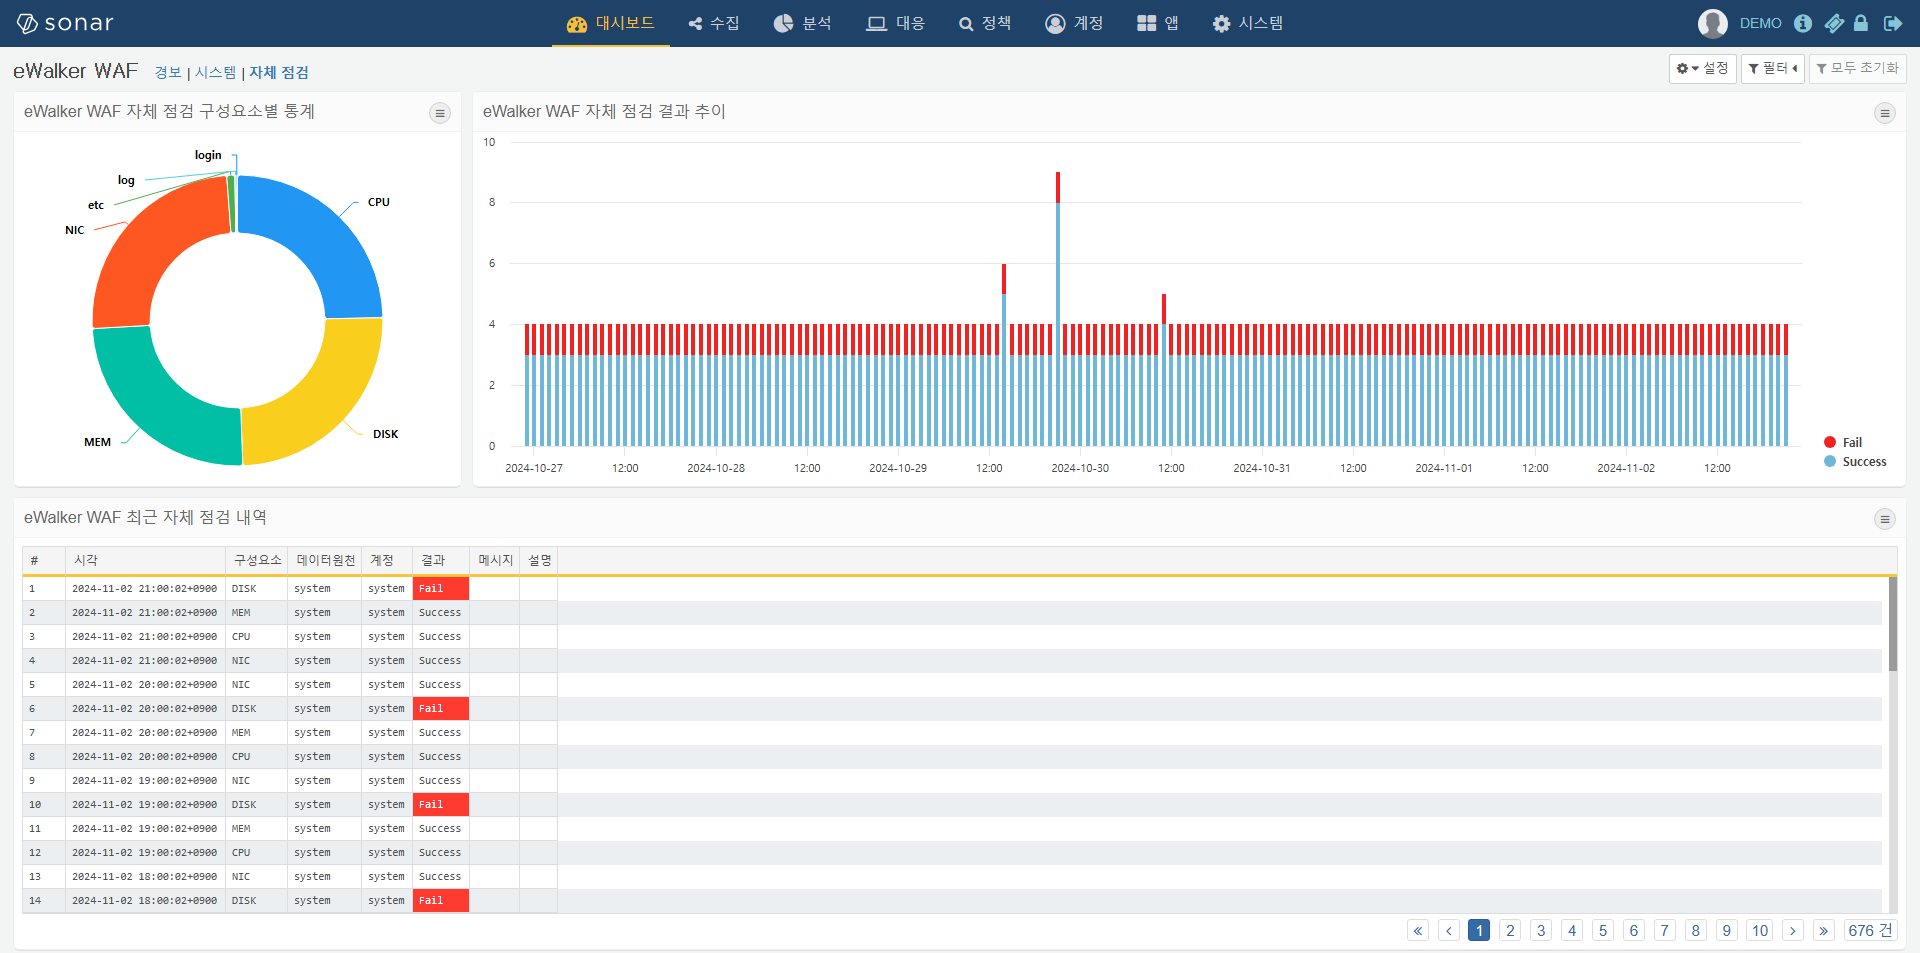Sort by the 데이터원천 column header

pos(325,560)
